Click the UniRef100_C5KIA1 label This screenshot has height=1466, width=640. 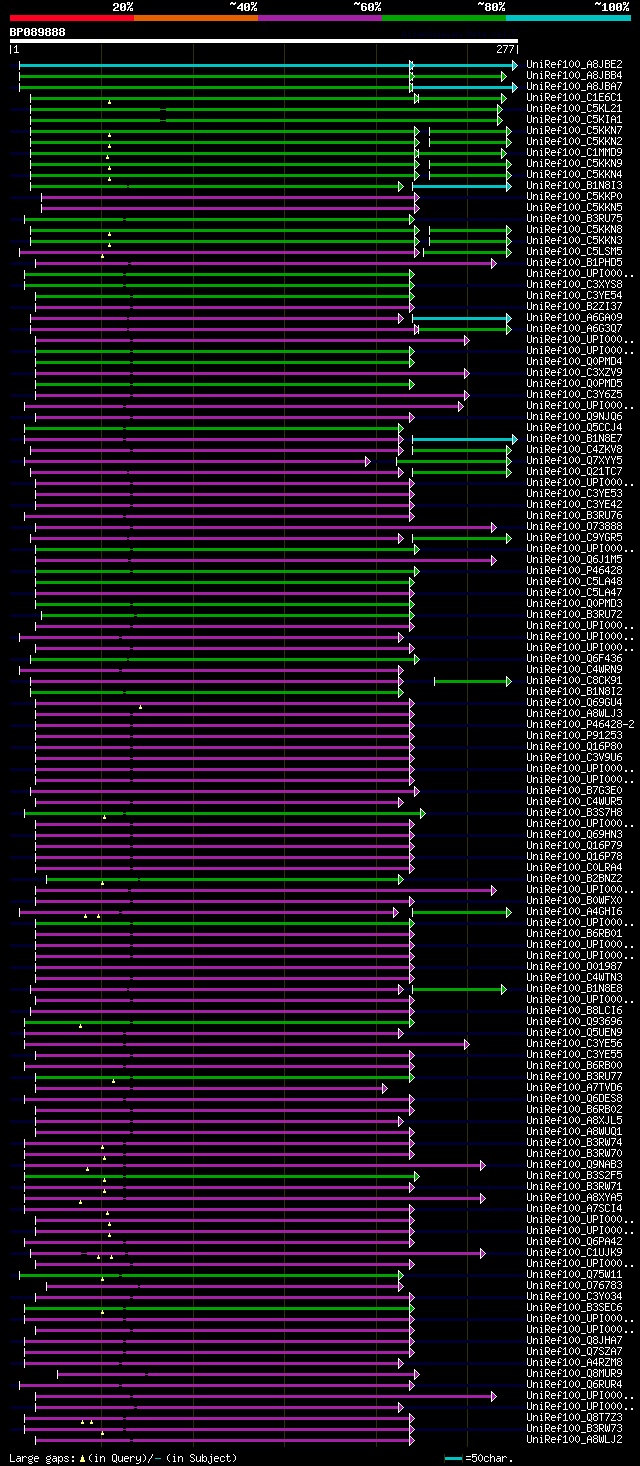(574, 119)
